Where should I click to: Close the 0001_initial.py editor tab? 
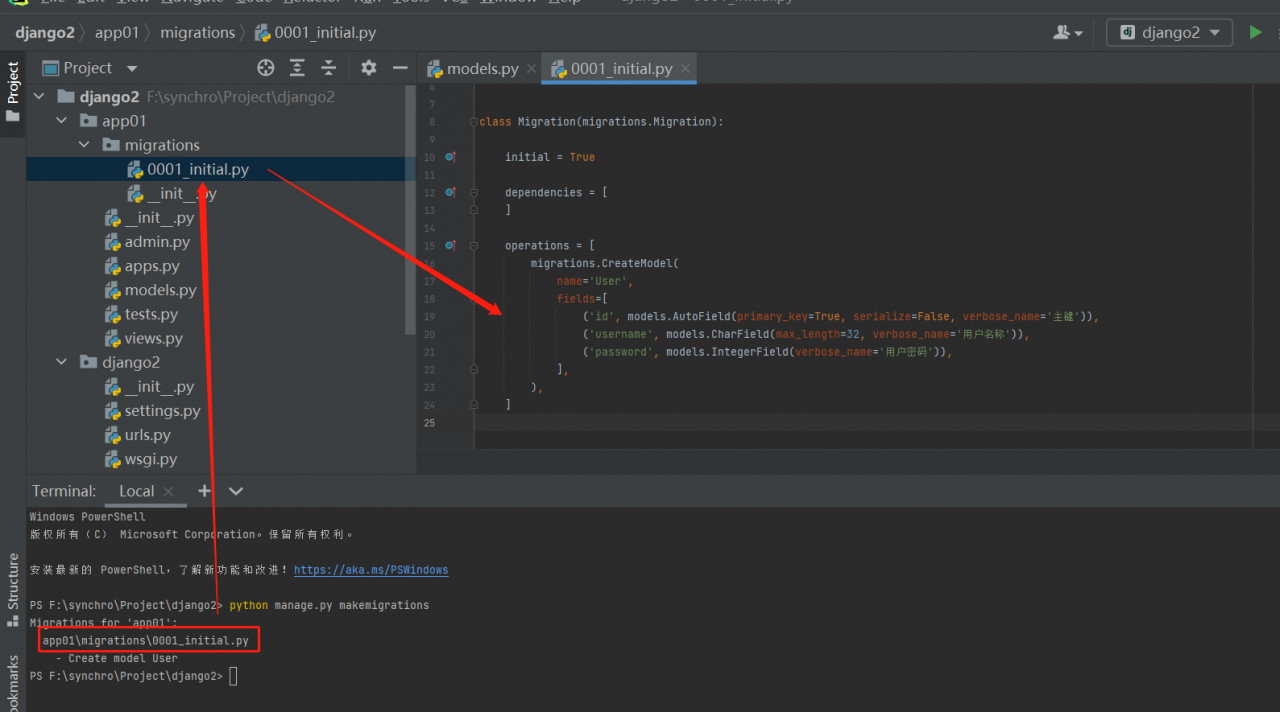pos(685,69)
